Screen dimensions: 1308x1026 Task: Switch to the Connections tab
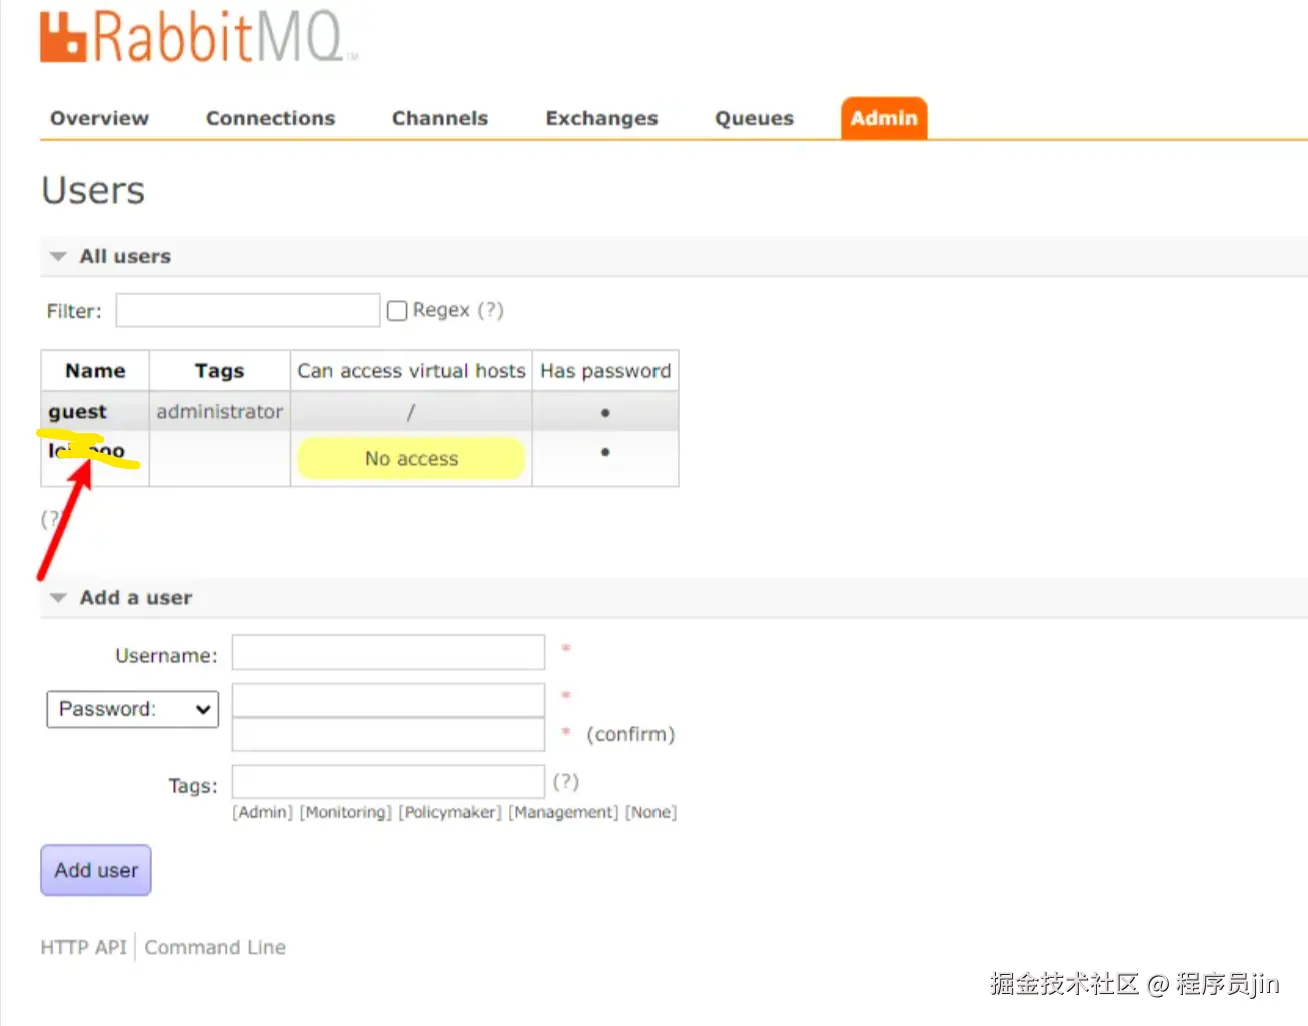click(x=270, y=118)
